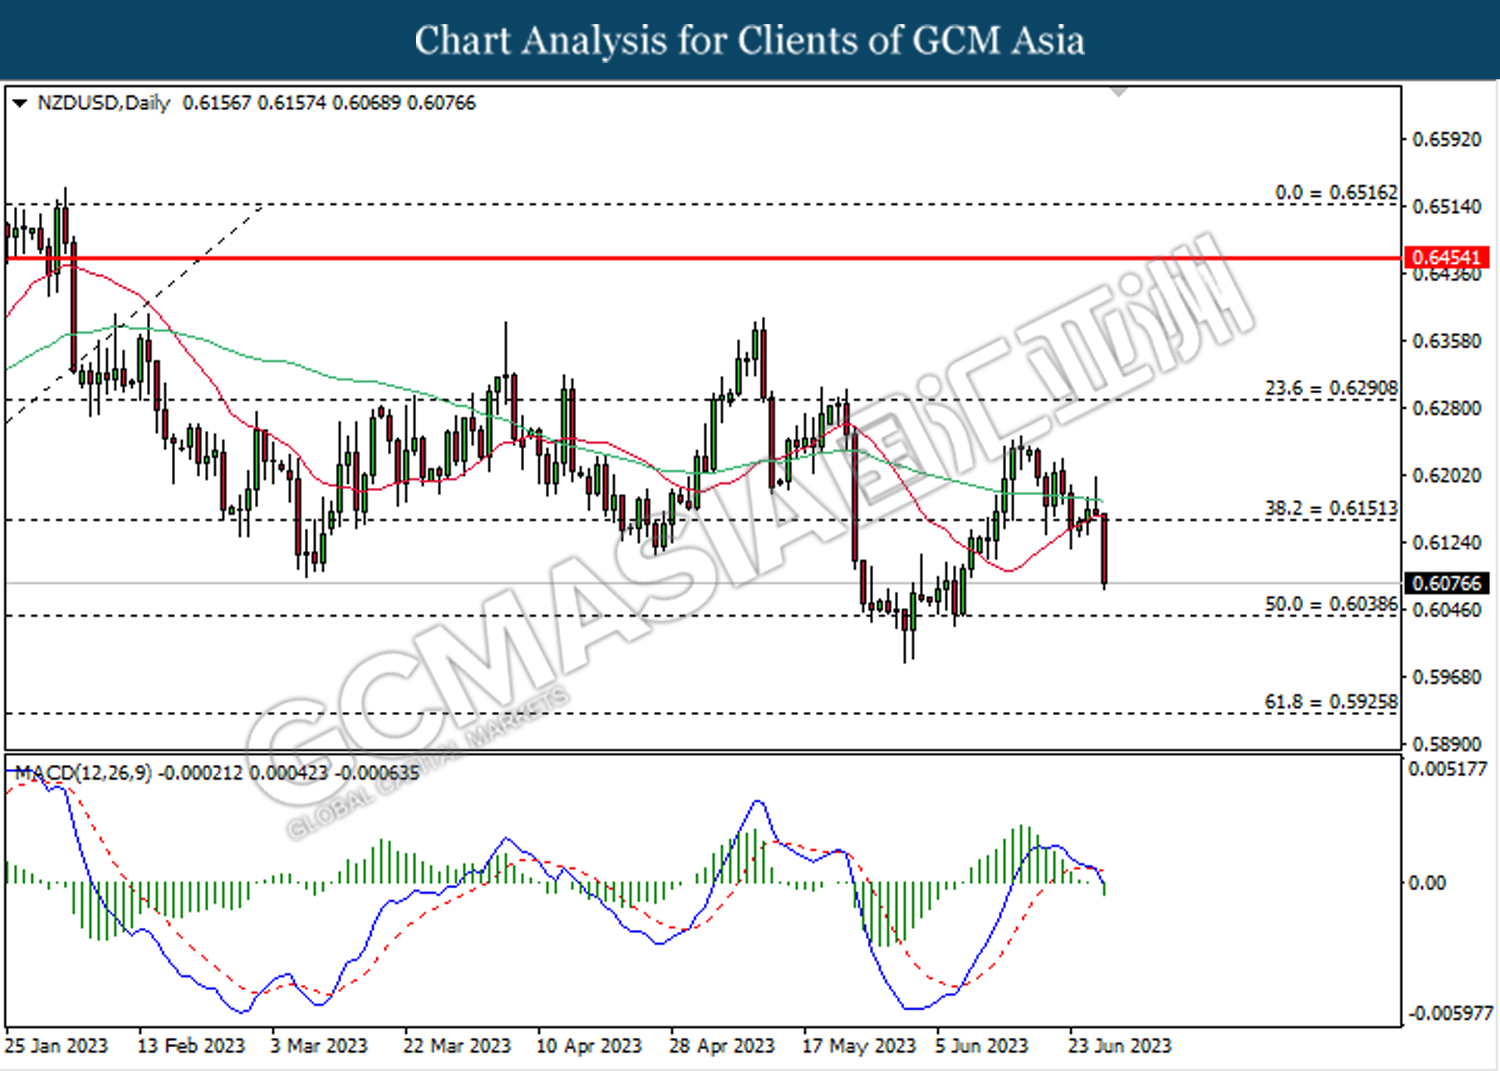The height and width of the screenshot is (1071, 1500).
Task: Click the price axis label 0.60460
Action: tap(1447, 610)
